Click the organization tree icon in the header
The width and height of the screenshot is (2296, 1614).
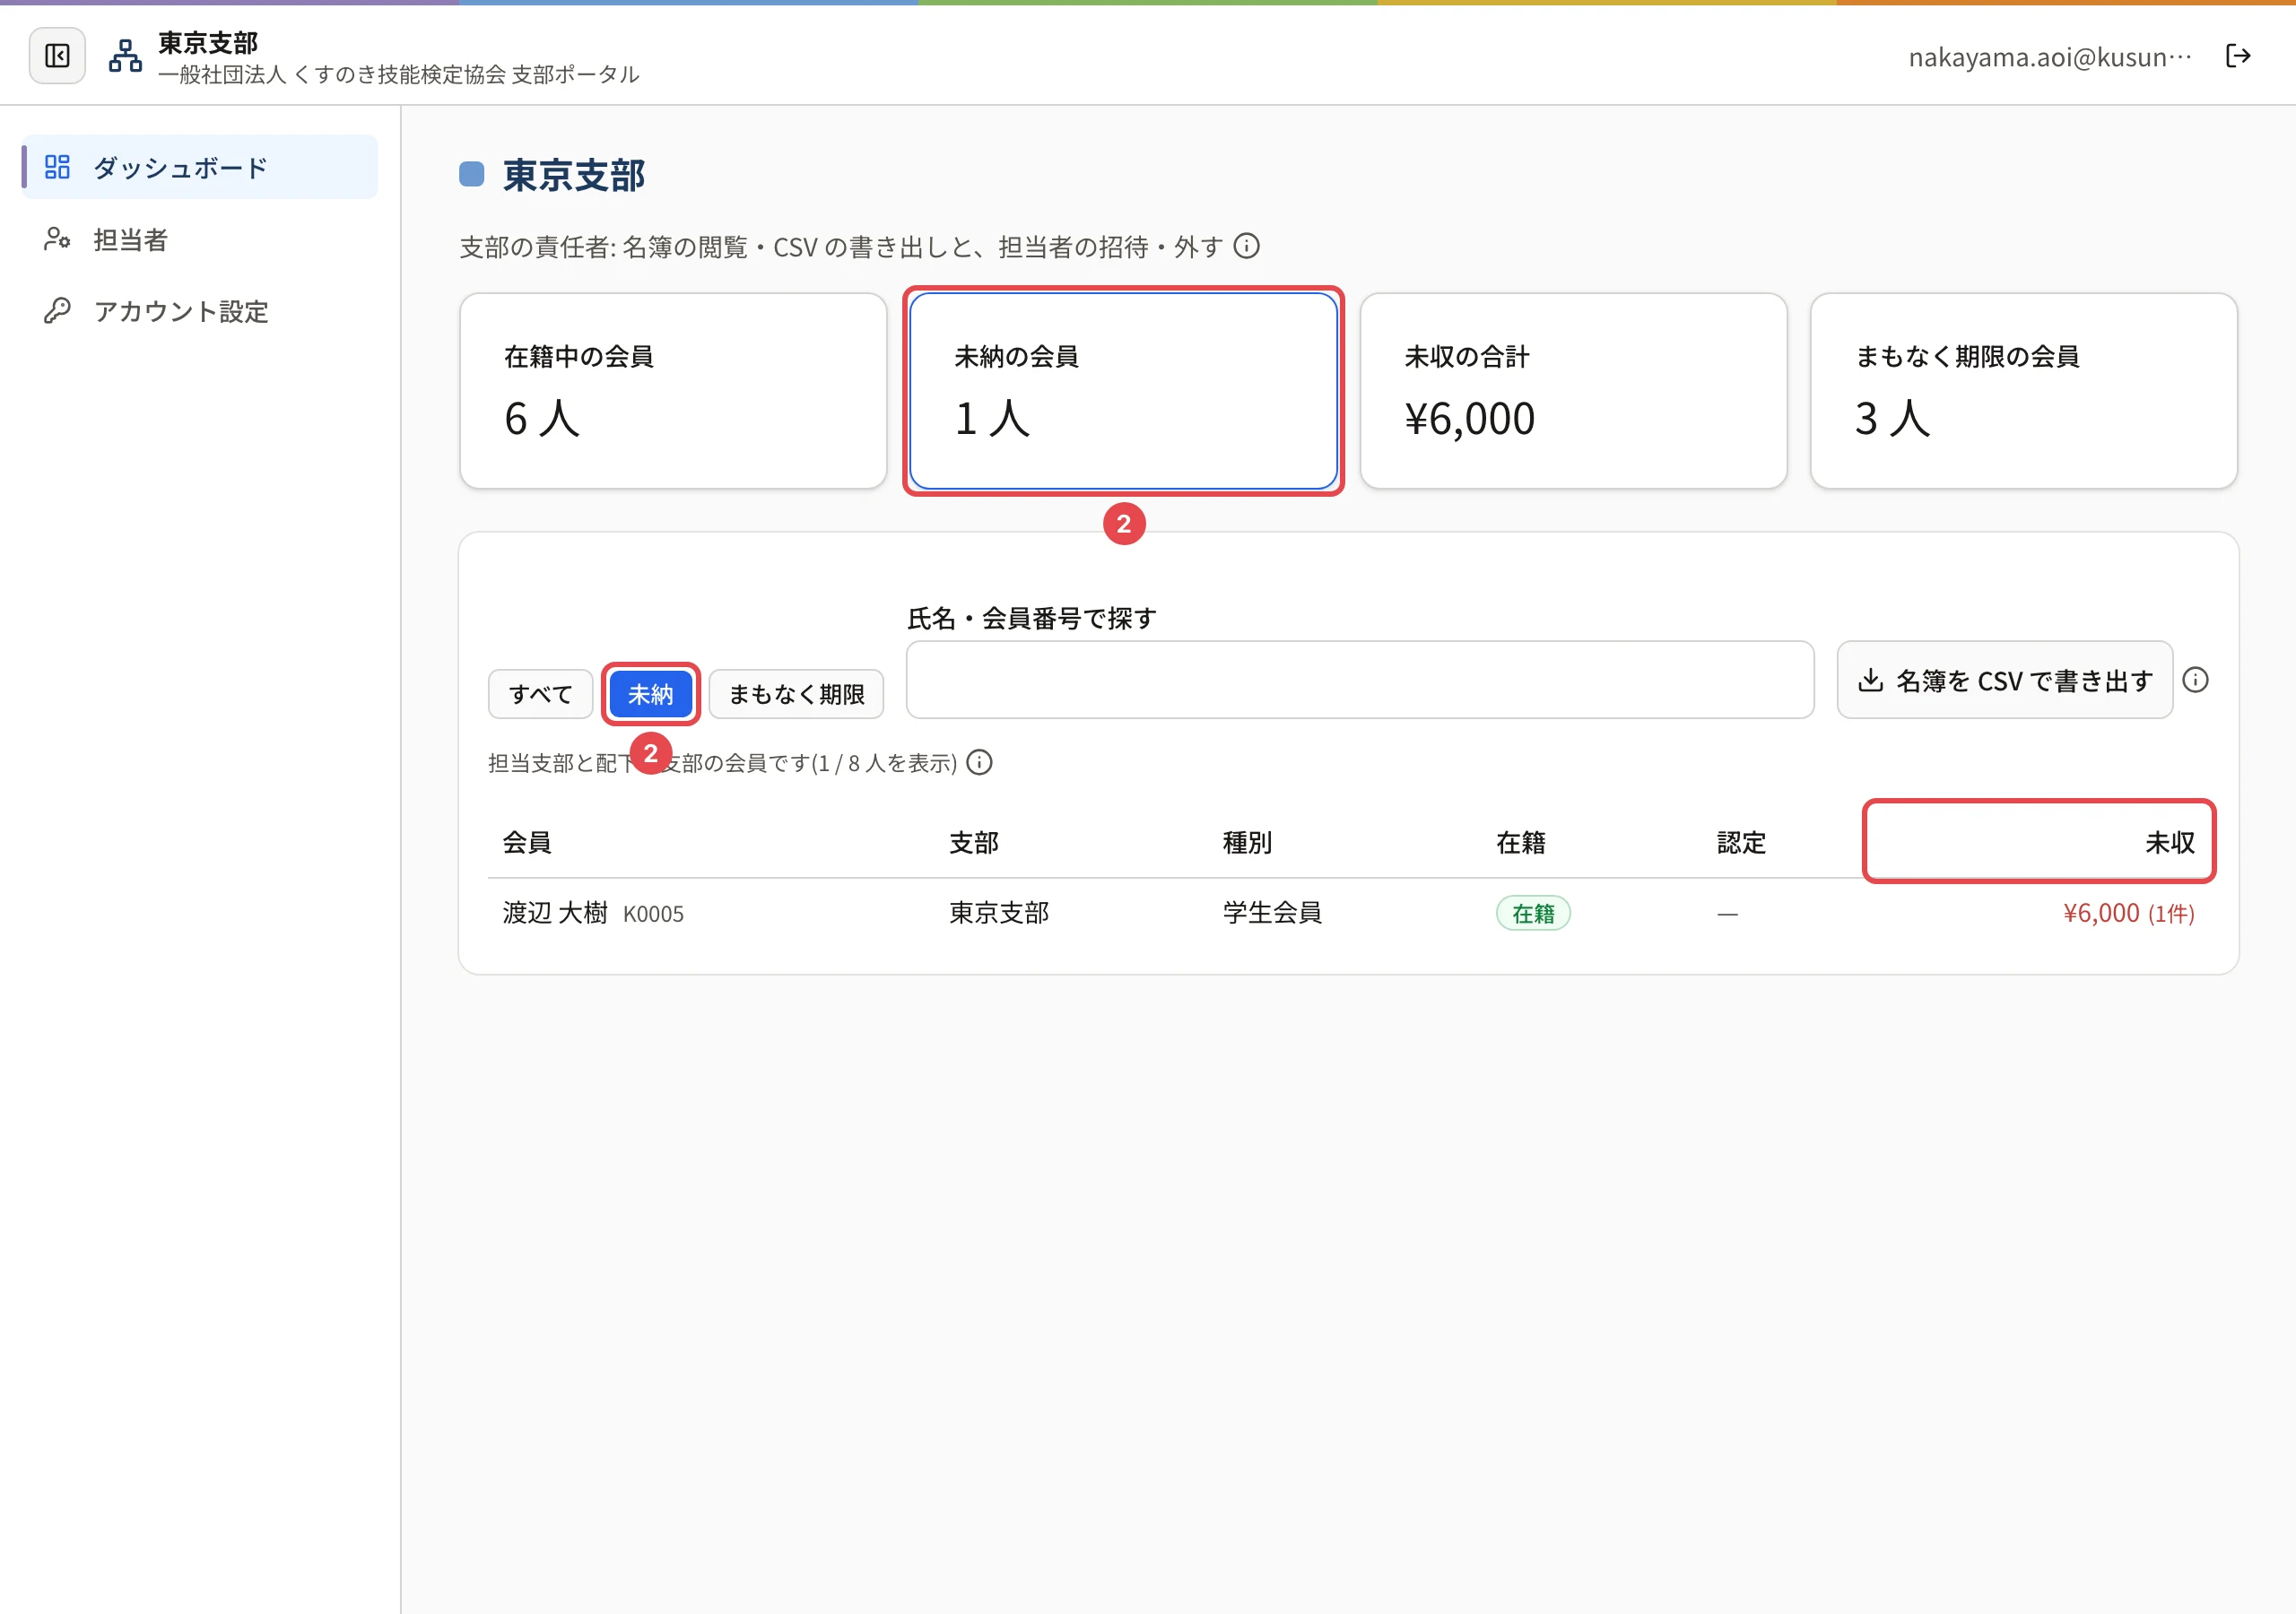(x=125, y=56)
